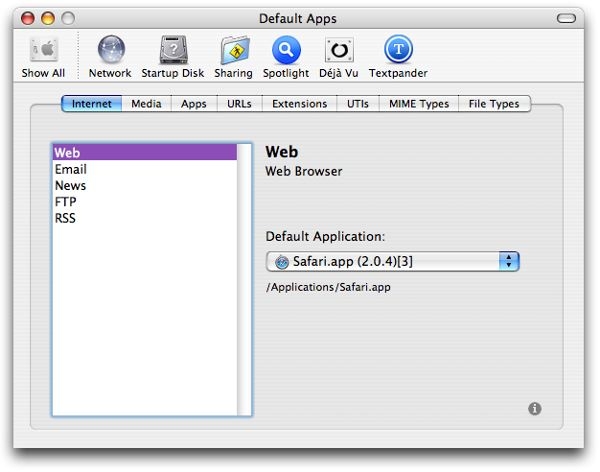The height and width of the screenshot is (472, 600).
Task: Click the bold Web heading
Action: pyautogui.click(x=282, y=152)
